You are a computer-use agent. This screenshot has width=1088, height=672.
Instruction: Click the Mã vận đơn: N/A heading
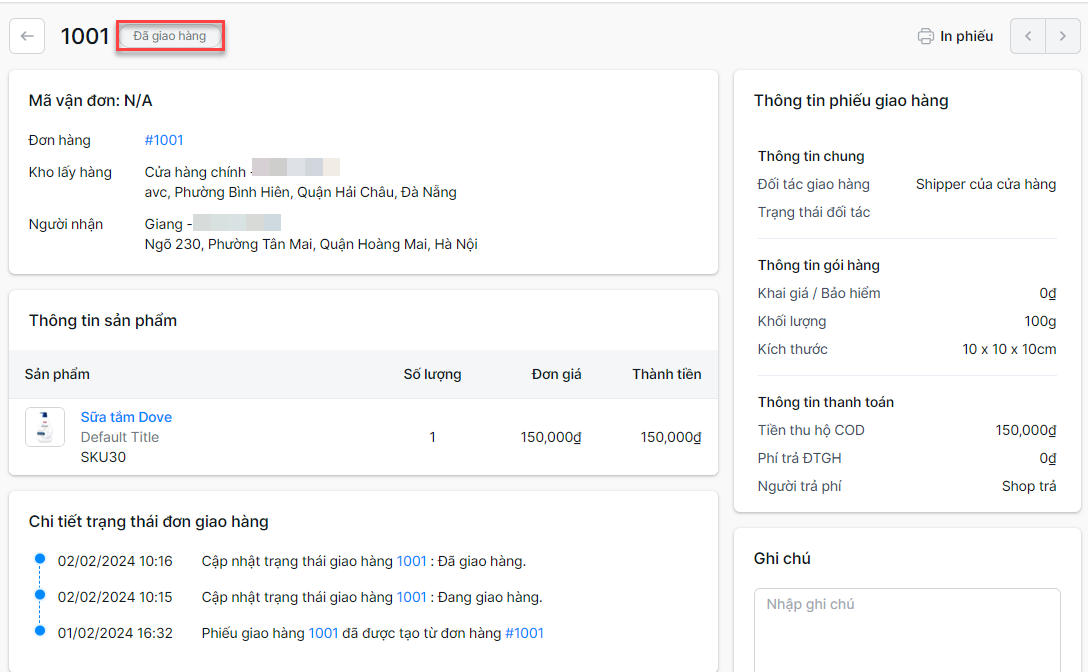click(90, 101)
